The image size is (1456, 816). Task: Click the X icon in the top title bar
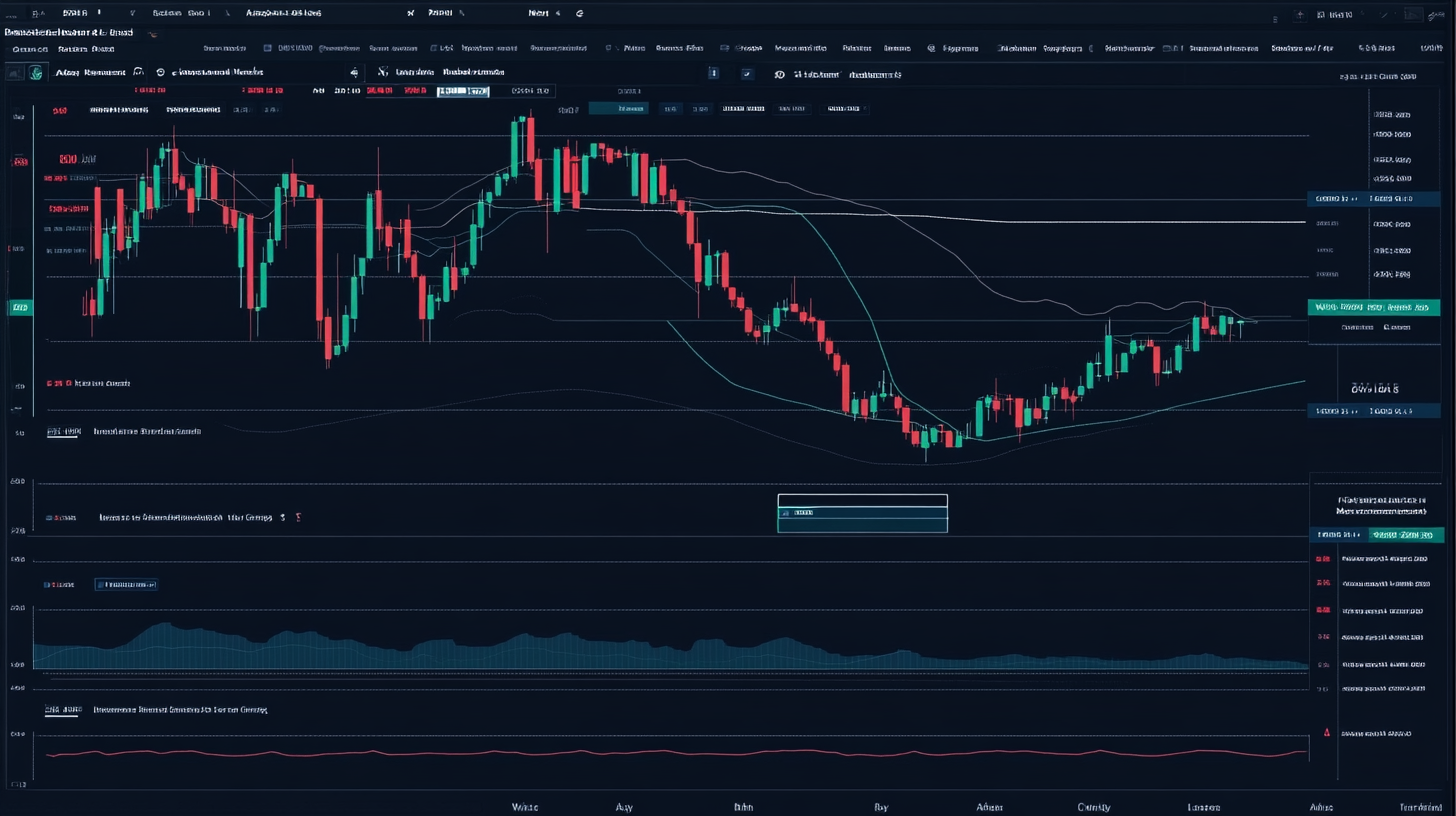pos(410,14)
